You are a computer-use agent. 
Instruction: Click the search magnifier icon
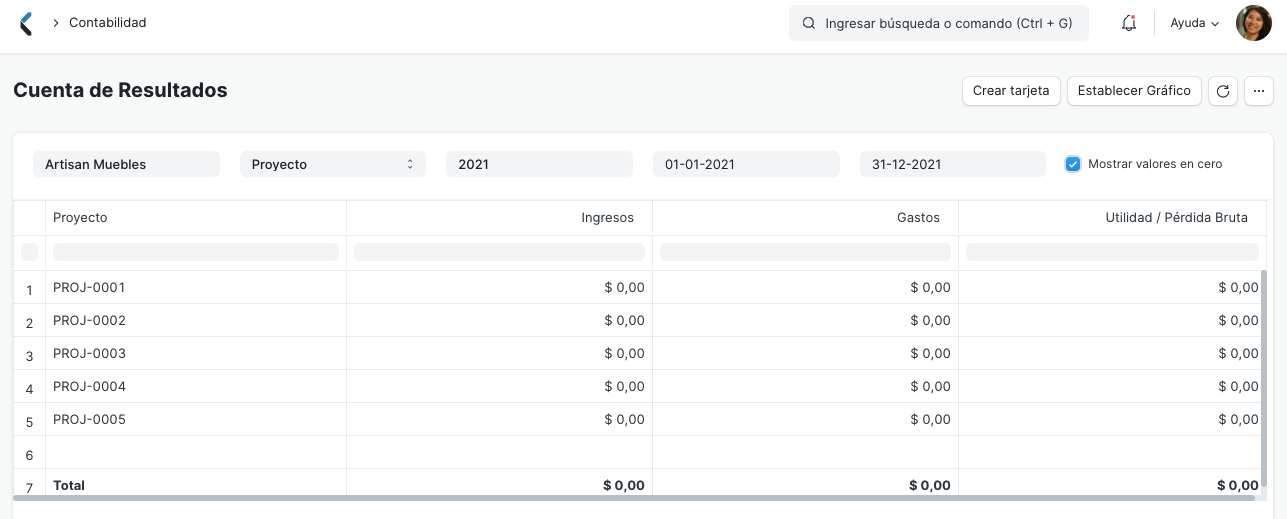[x=808, y=23]
